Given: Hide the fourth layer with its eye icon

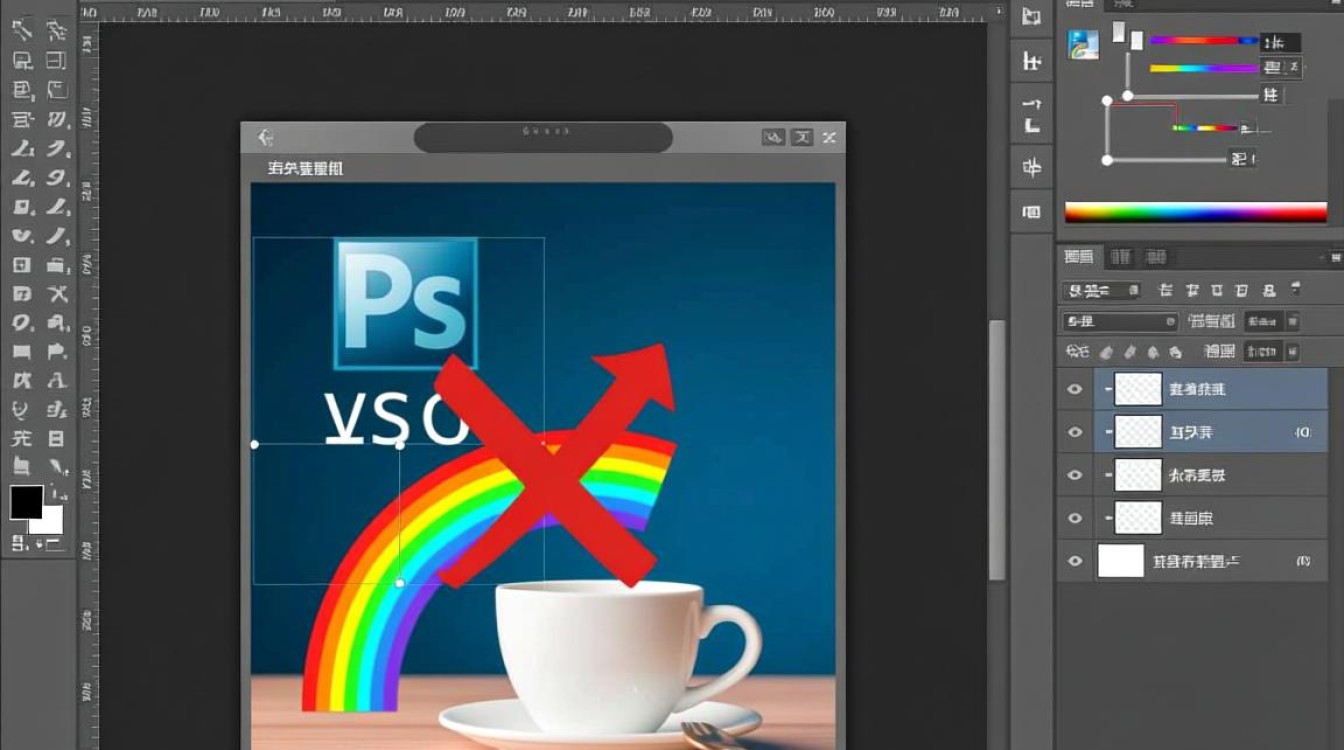Looking at the screenshot, I should click(1075, 518).
